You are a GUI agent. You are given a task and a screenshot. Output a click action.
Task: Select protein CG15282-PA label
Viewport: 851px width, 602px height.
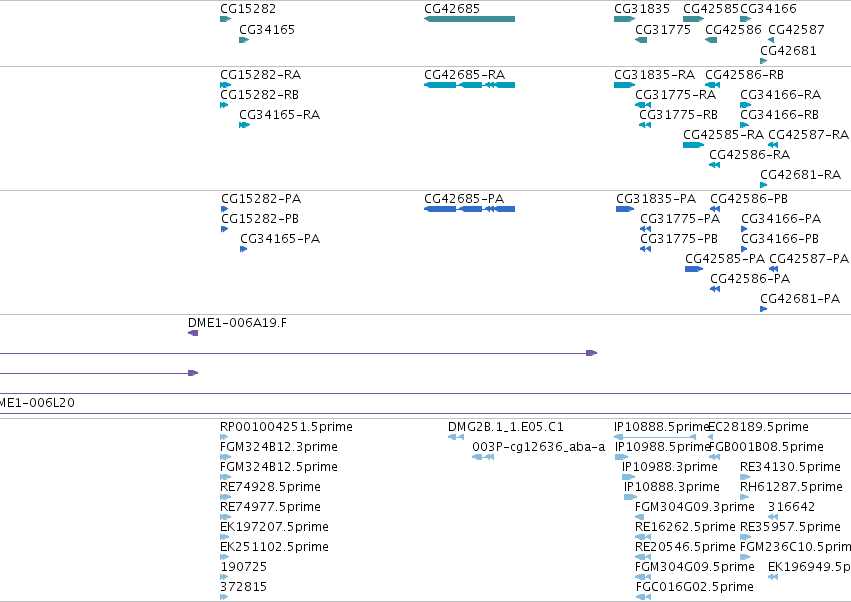point(261,199)
